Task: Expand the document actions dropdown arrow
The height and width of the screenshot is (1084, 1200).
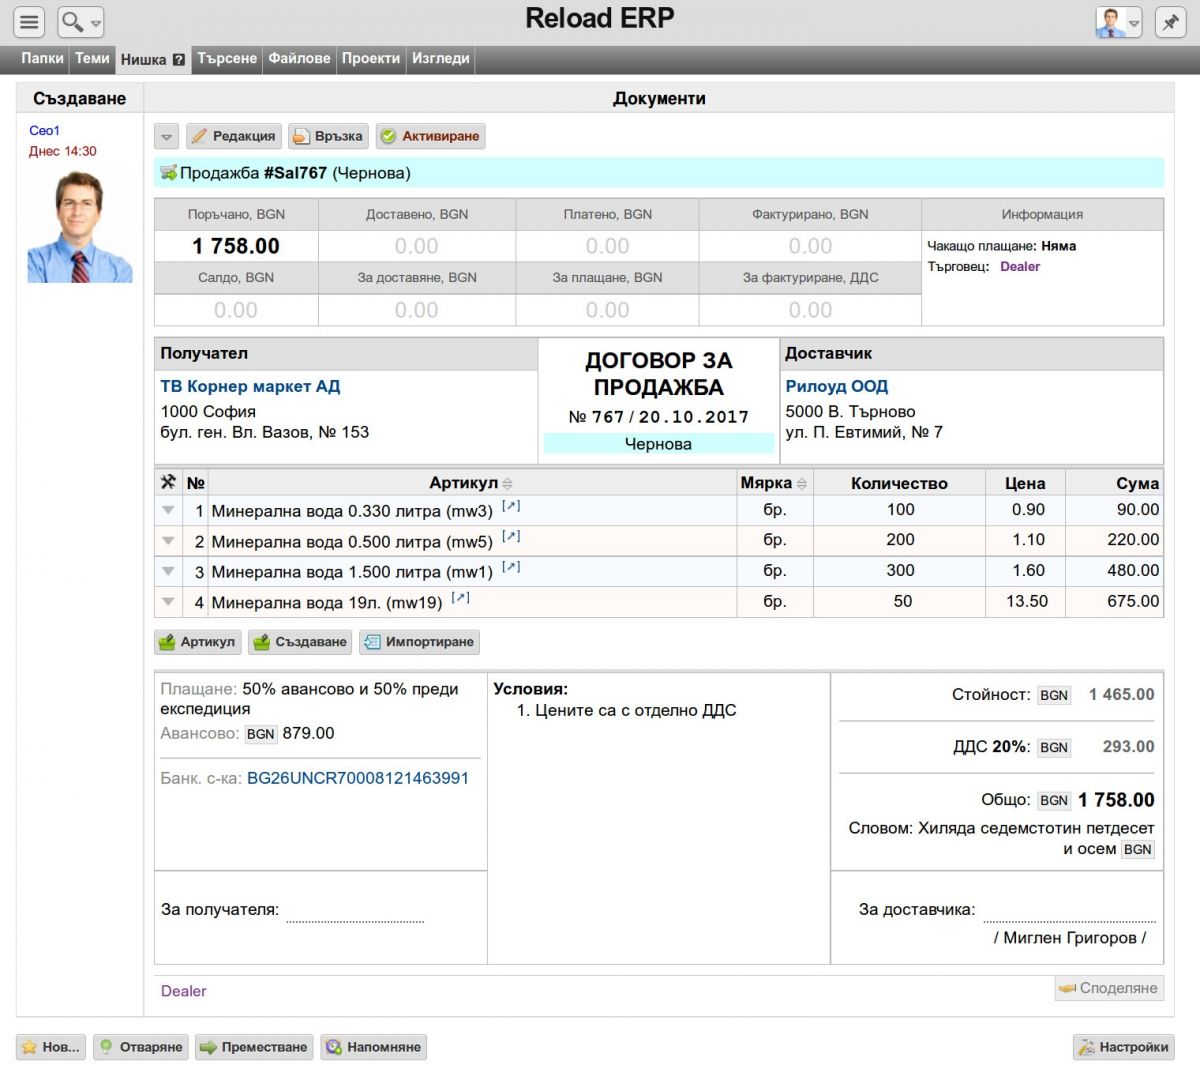Action: pos(167,136)
